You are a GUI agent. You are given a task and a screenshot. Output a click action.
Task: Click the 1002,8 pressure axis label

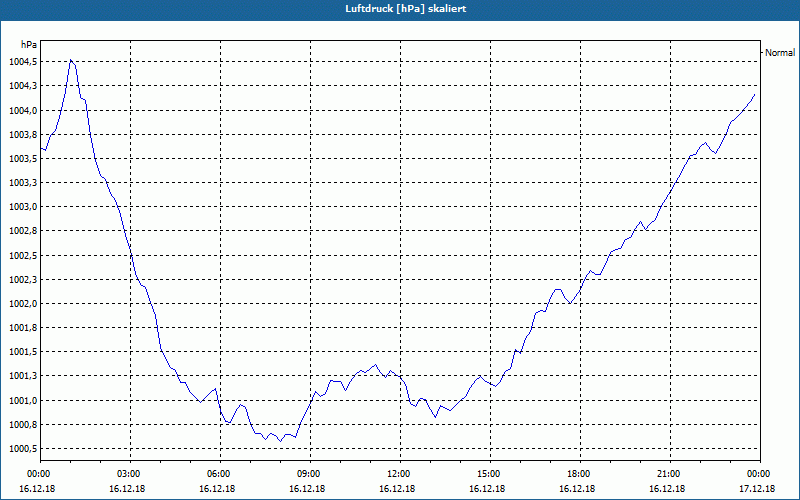22,231
